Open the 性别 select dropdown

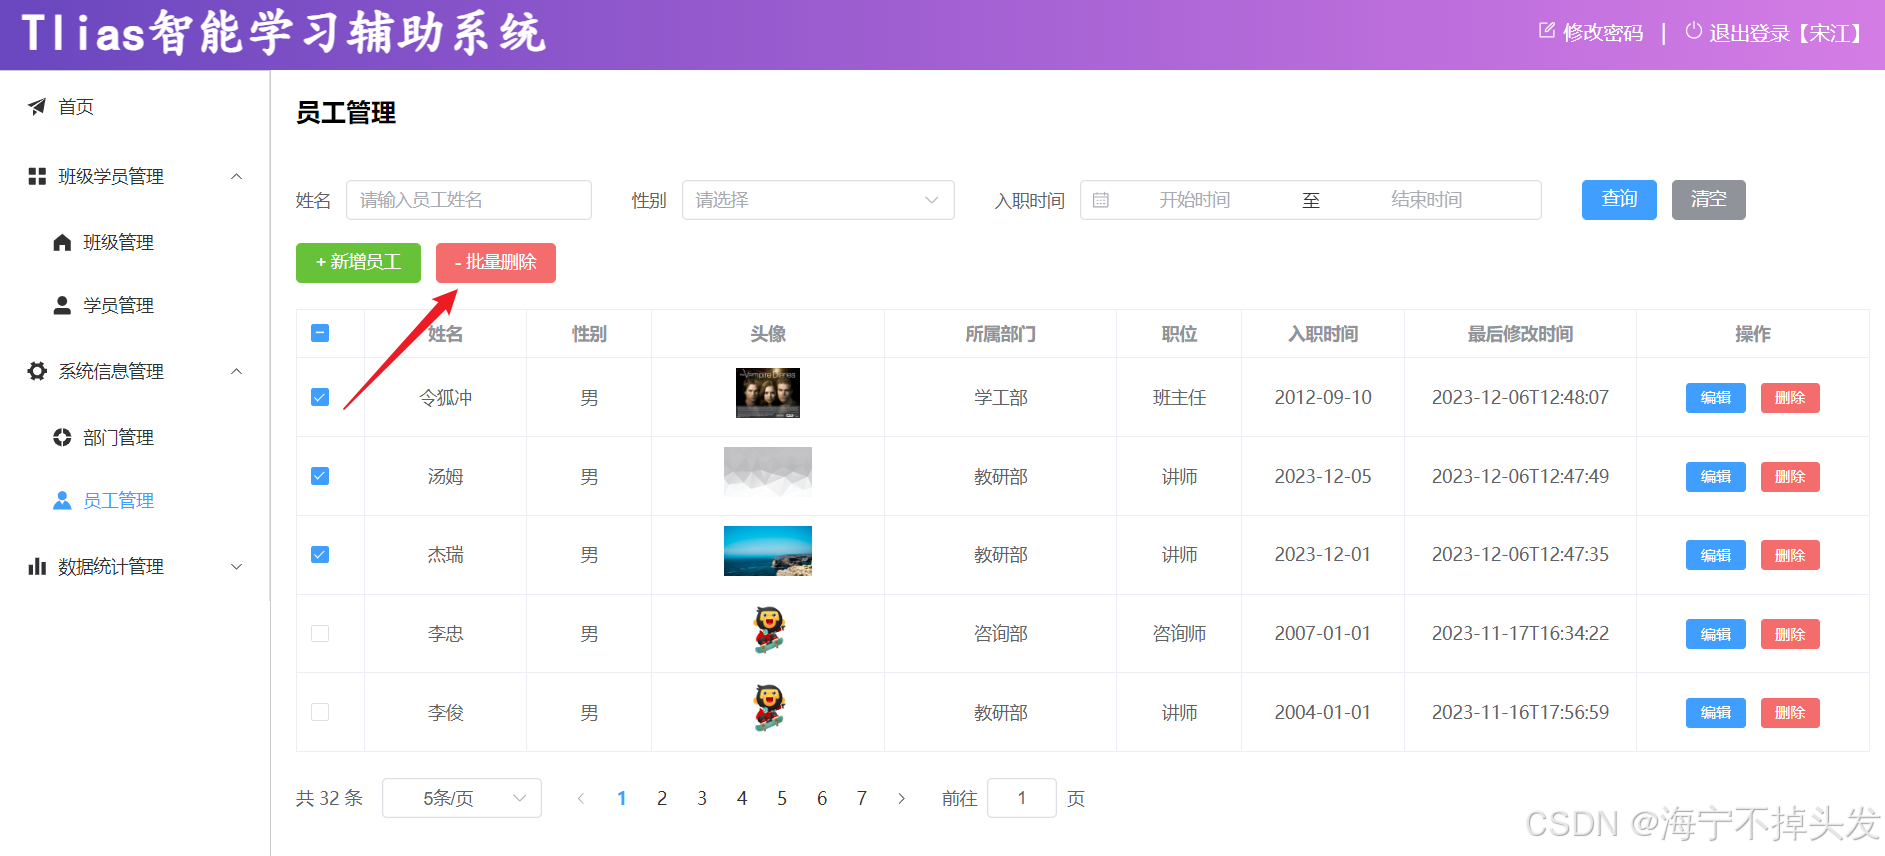click(x=818, y=200)
